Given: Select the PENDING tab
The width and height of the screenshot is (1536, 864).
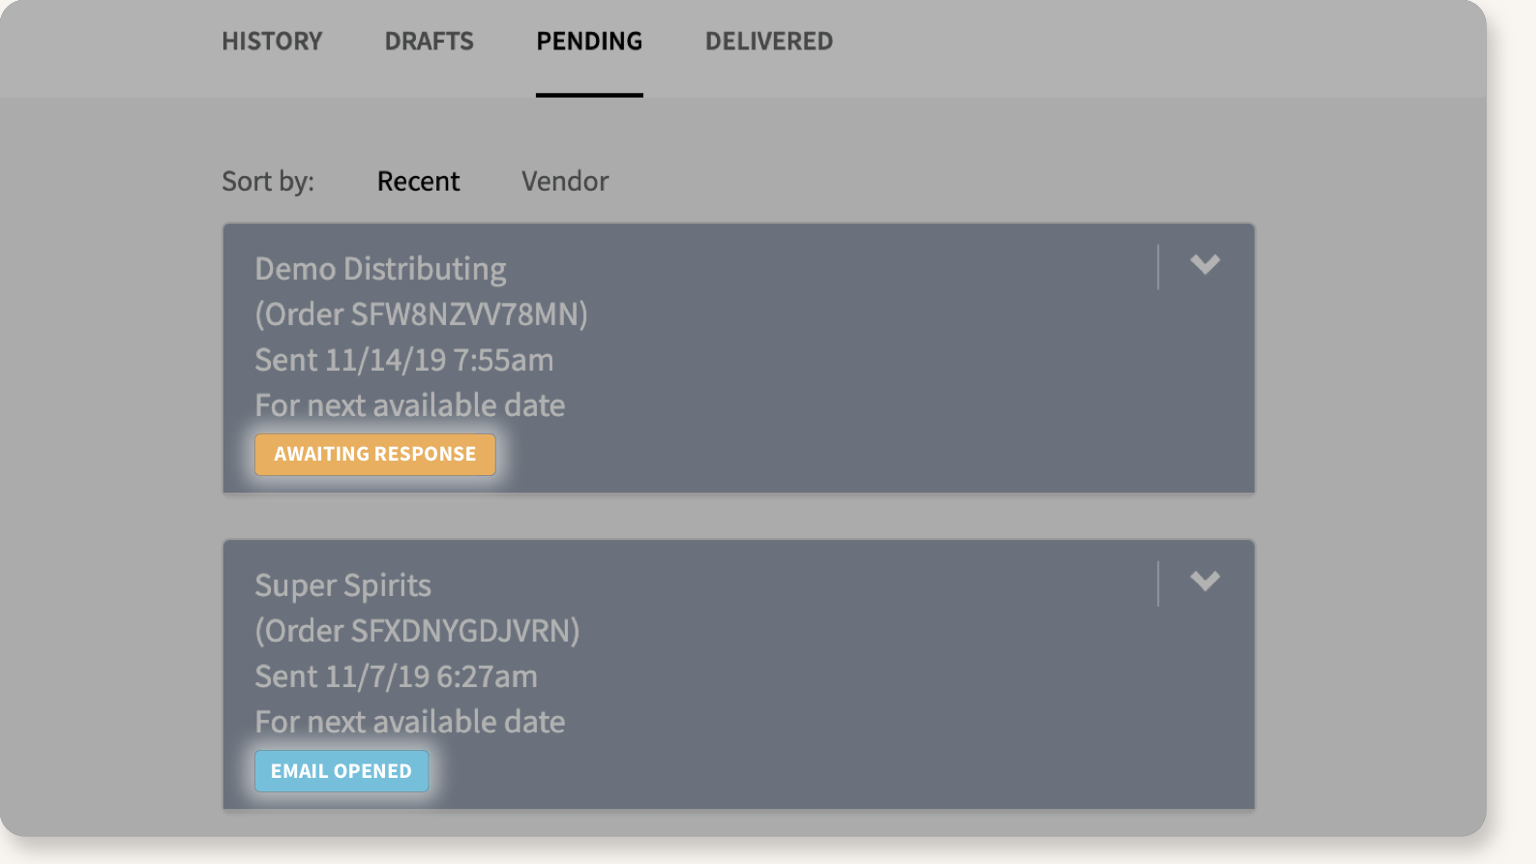Looking at the screenshot, I should pyautogui.click(x=588, y=41).
